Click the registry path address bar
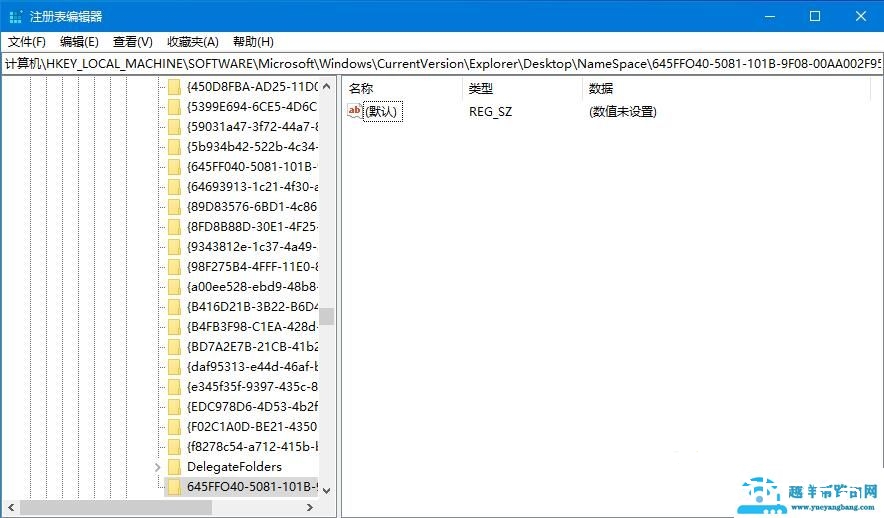The image size is (884, 518). [442, 64]
